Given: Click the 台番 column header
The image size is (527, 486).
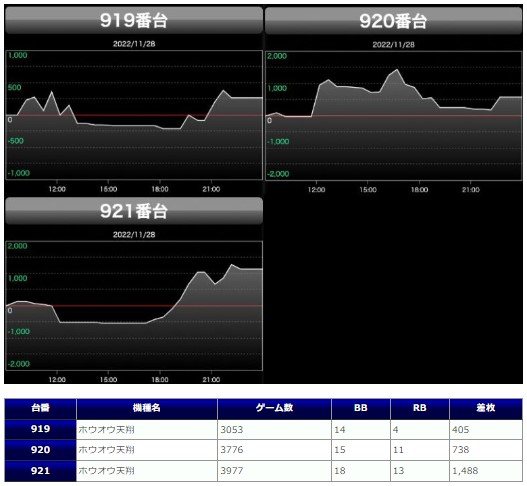Looking at the screenshot, I should click(x=40, y=408).
